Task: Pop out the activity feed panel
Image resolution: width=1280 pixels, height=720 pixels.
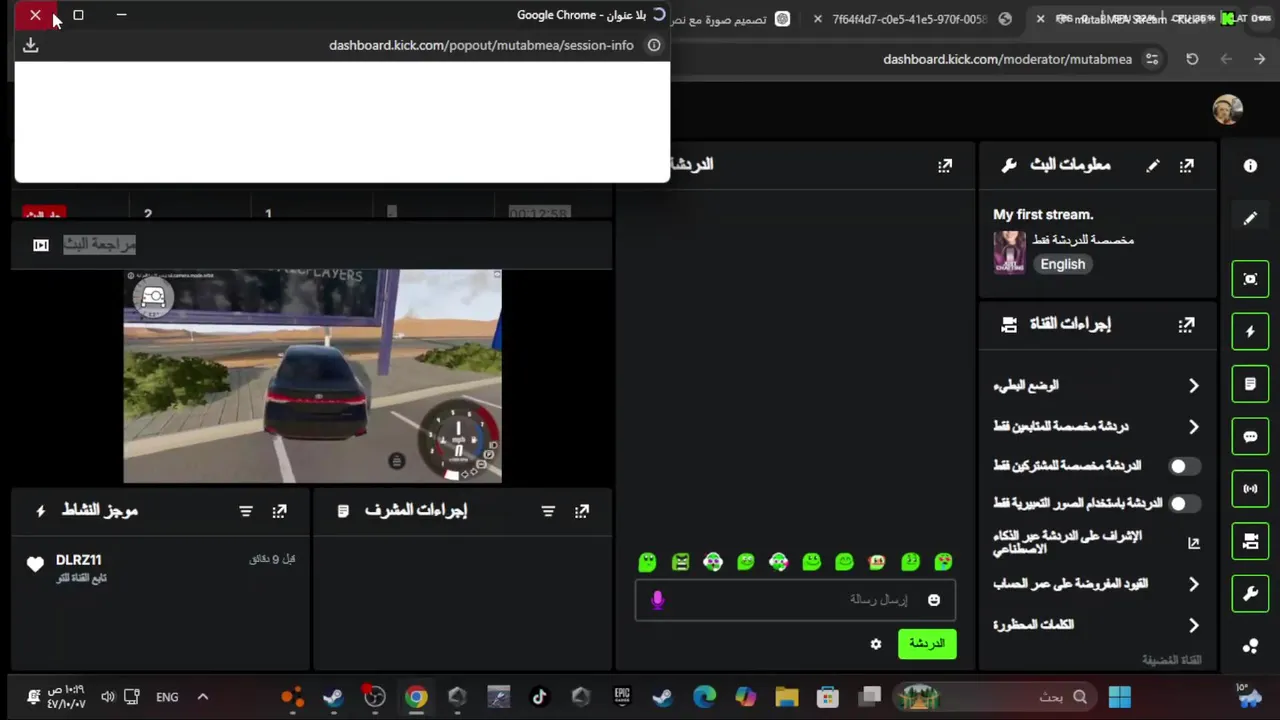Action: pos(279,511)
